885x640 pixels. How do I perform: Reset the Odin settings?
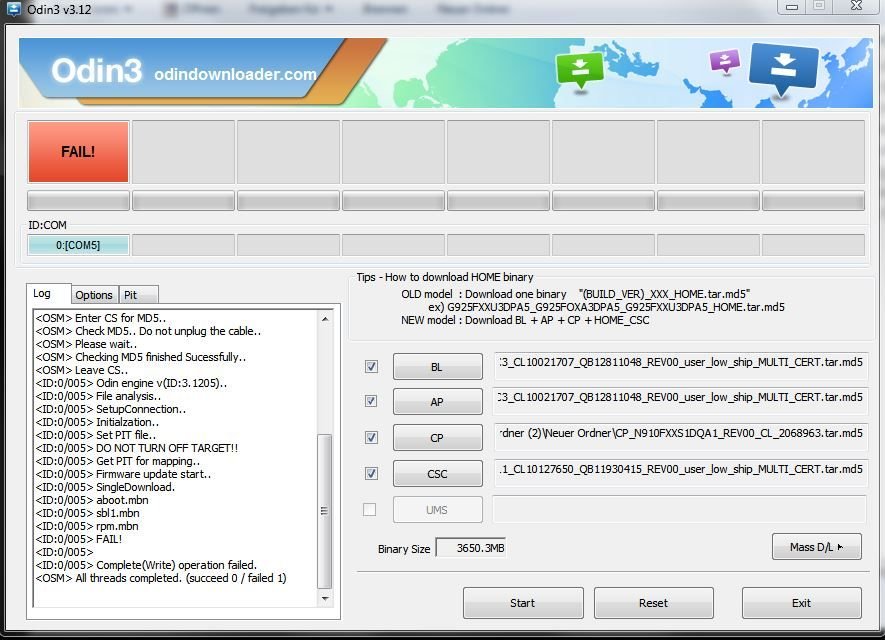pos(654,603)
